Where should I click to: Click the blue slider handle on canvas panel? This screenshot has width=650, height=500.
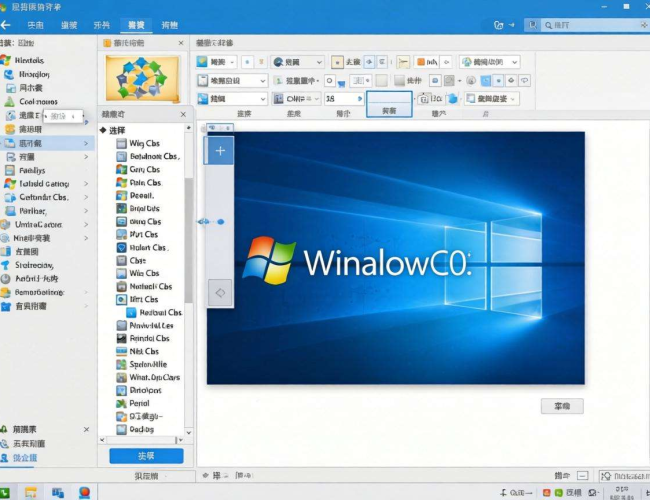(221, 222)
